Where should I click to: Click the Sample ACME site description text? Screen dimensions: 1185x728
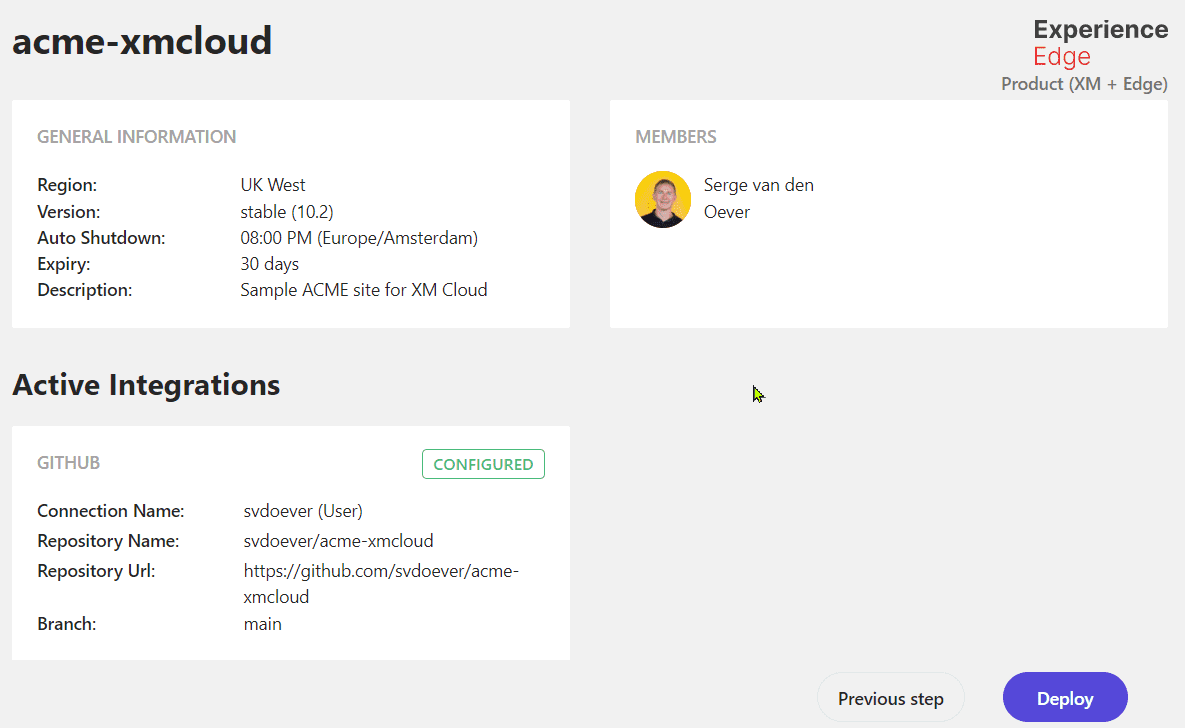tap(364, 290)
